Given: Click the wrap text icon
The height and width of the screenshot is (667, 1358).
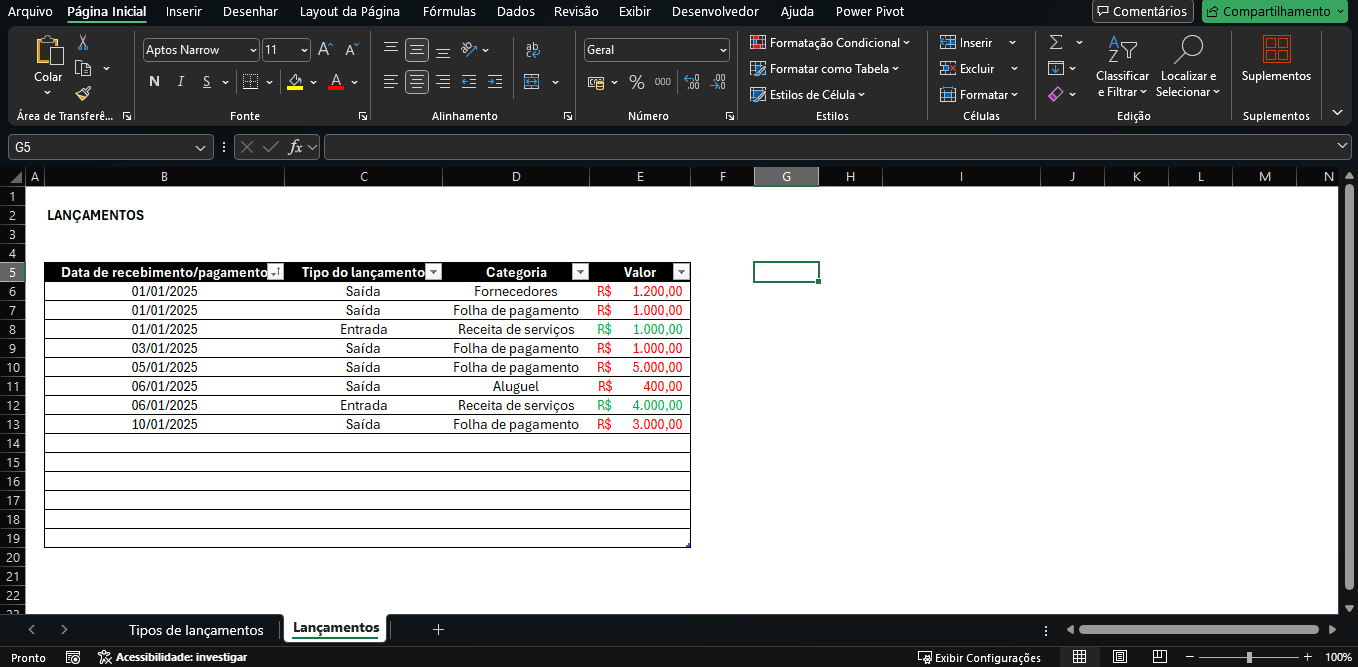Looking at the screenshot, I should point(532,49).
